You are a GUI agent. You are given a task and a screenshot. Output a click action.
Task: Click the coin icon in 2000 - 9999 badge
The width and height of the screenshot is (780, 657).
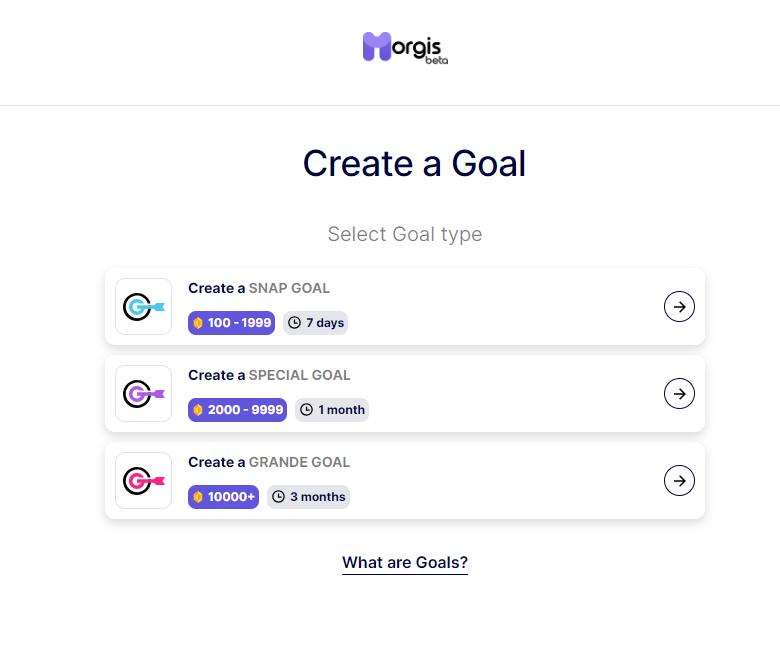tap(198, 410)
